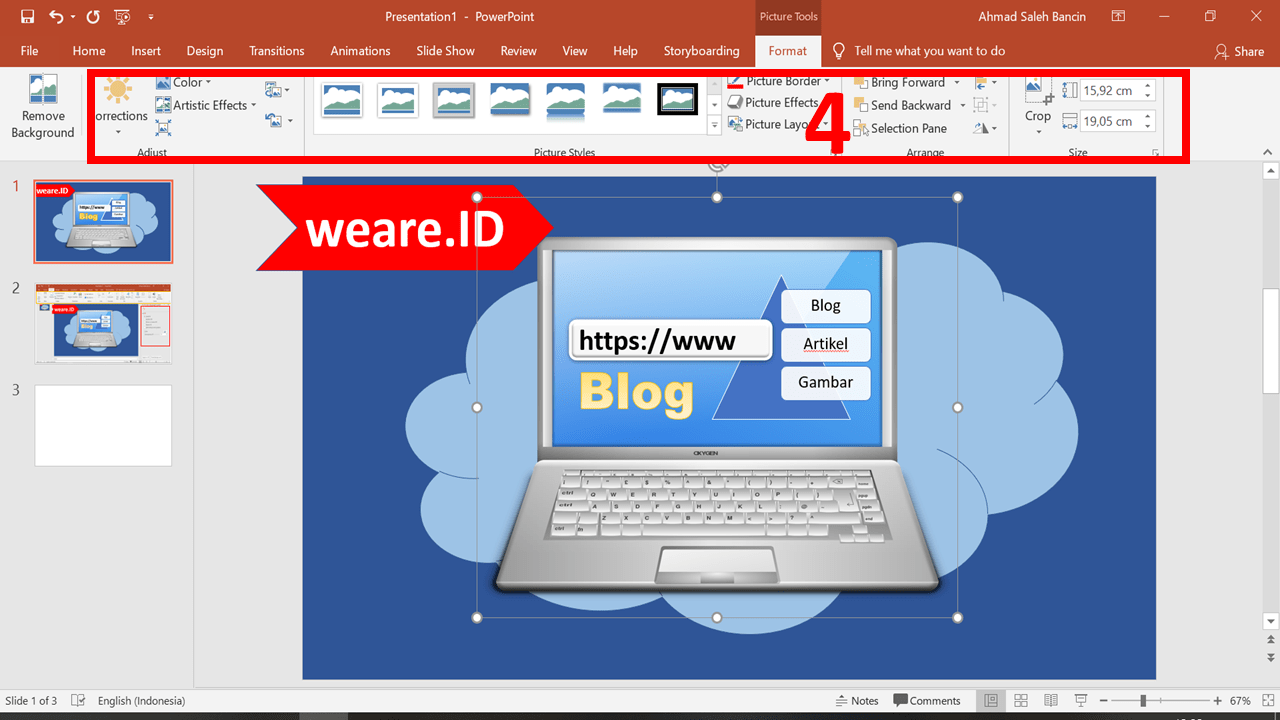Open the Insert ribbon tab
This screenshot has height=720, width=1280.
pyautogui.click(x=146, y=51)
